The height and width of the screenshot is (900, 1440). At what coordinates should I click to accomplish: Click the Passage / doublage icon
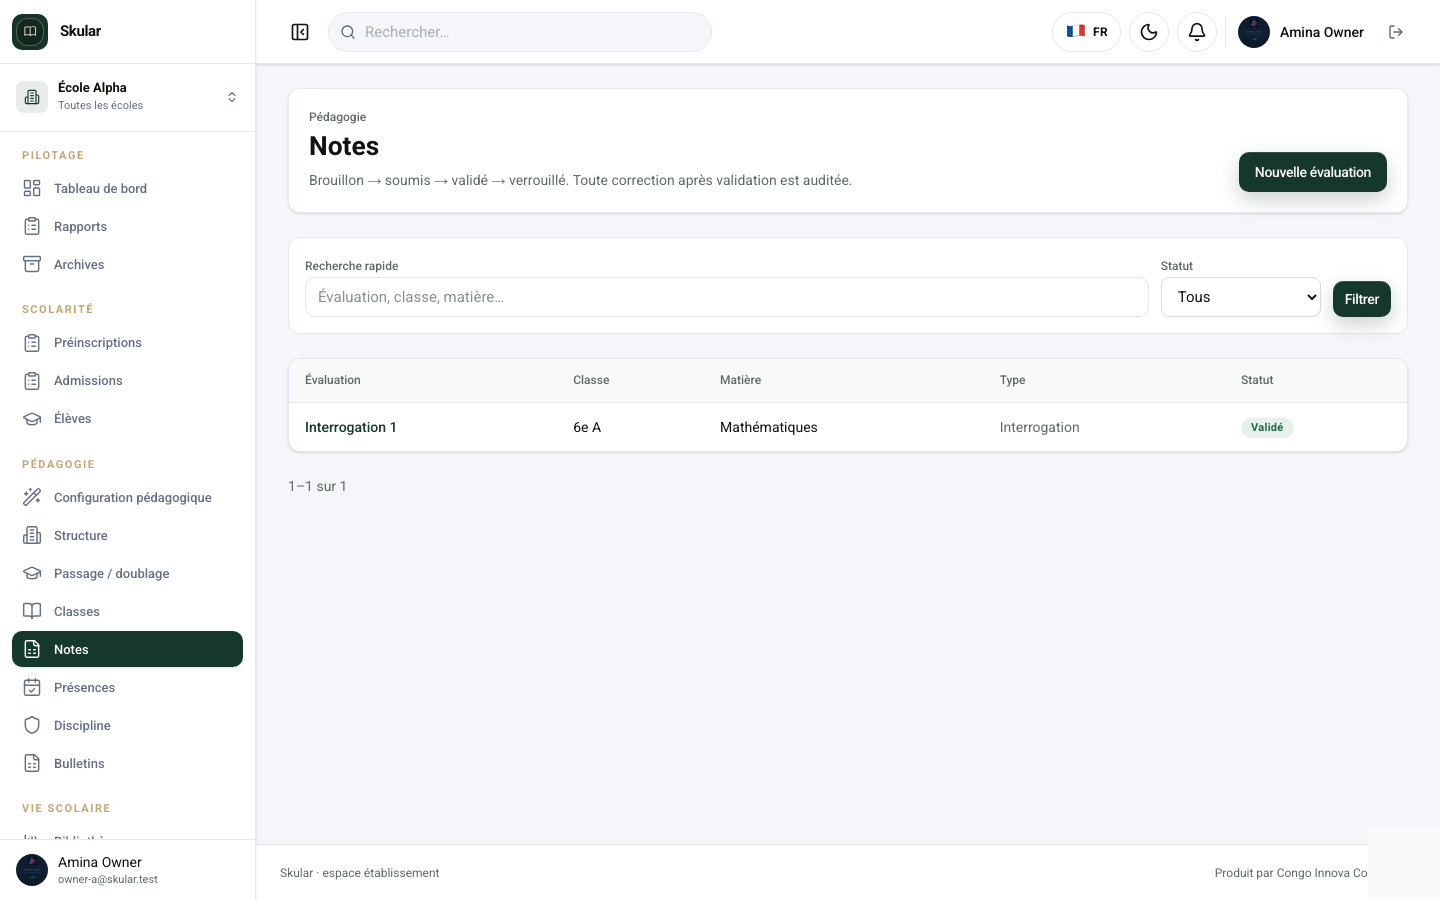click(x=32, y=573)
